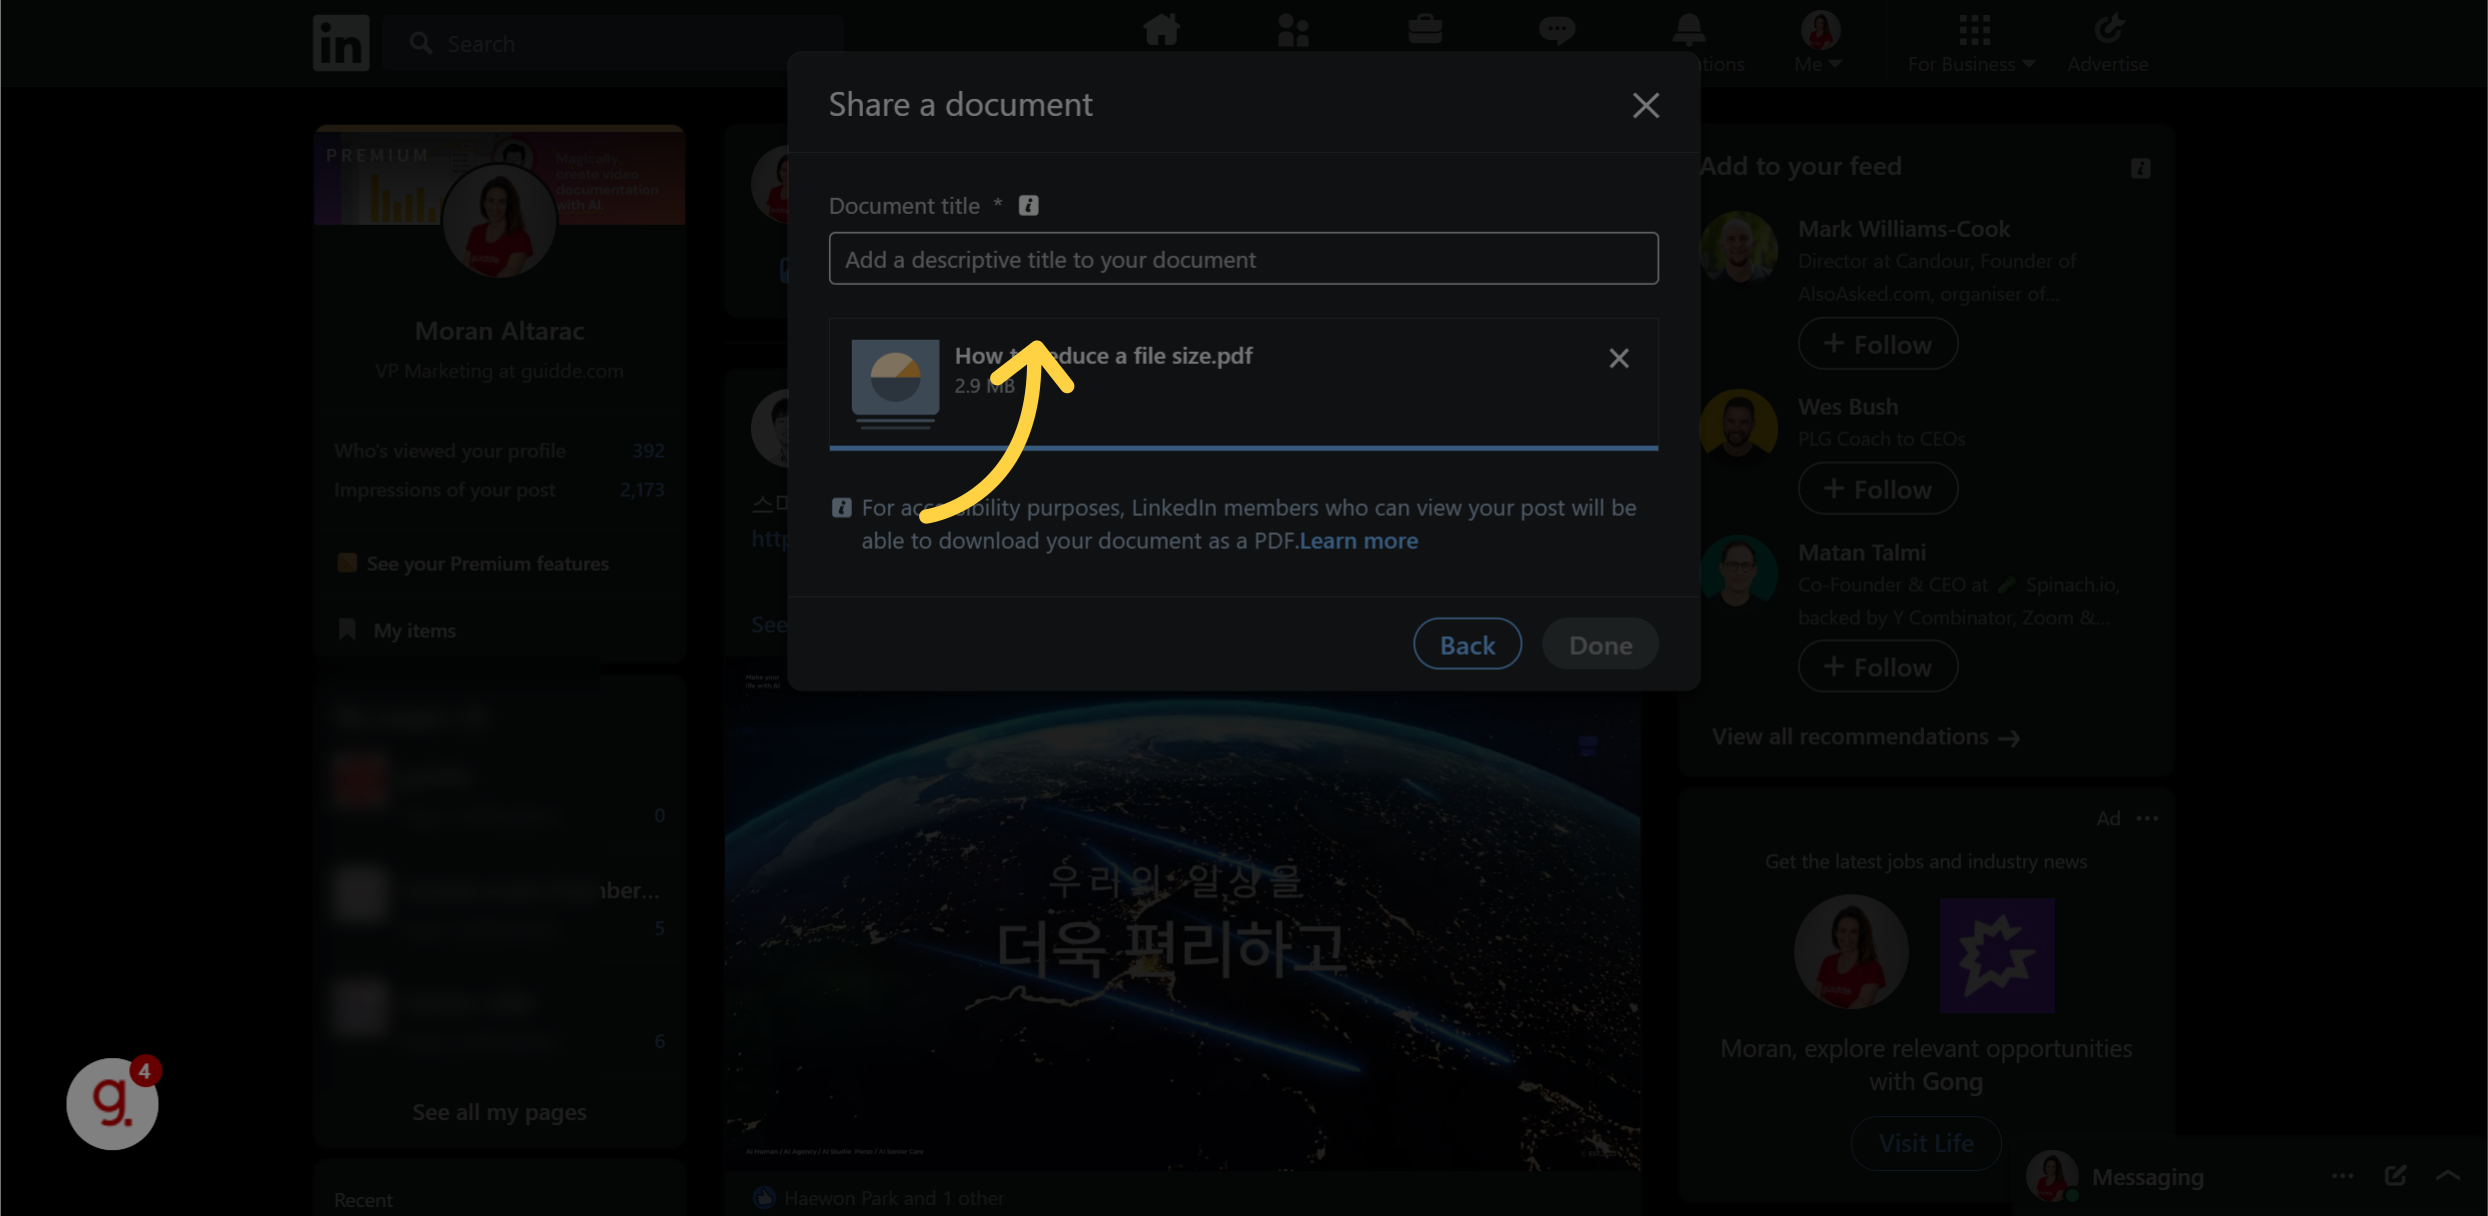Click the LinkedIn logo
Screen dimensions: 2488x1216
coord(340,42)
